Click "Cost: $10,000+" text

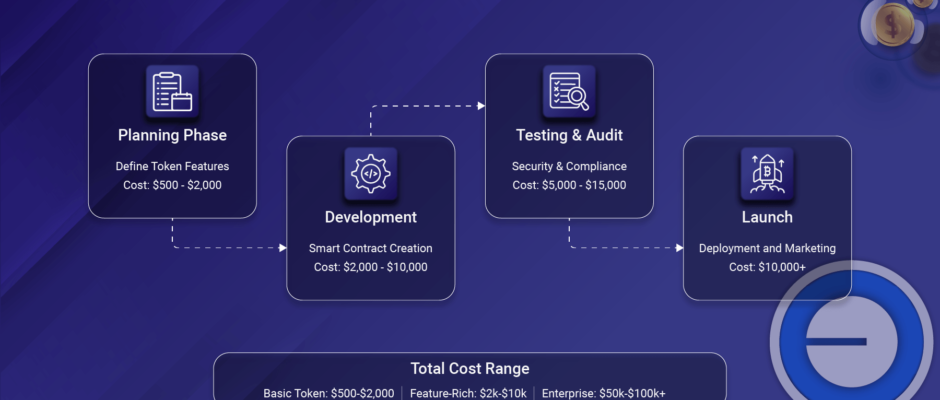coord(767,267)
